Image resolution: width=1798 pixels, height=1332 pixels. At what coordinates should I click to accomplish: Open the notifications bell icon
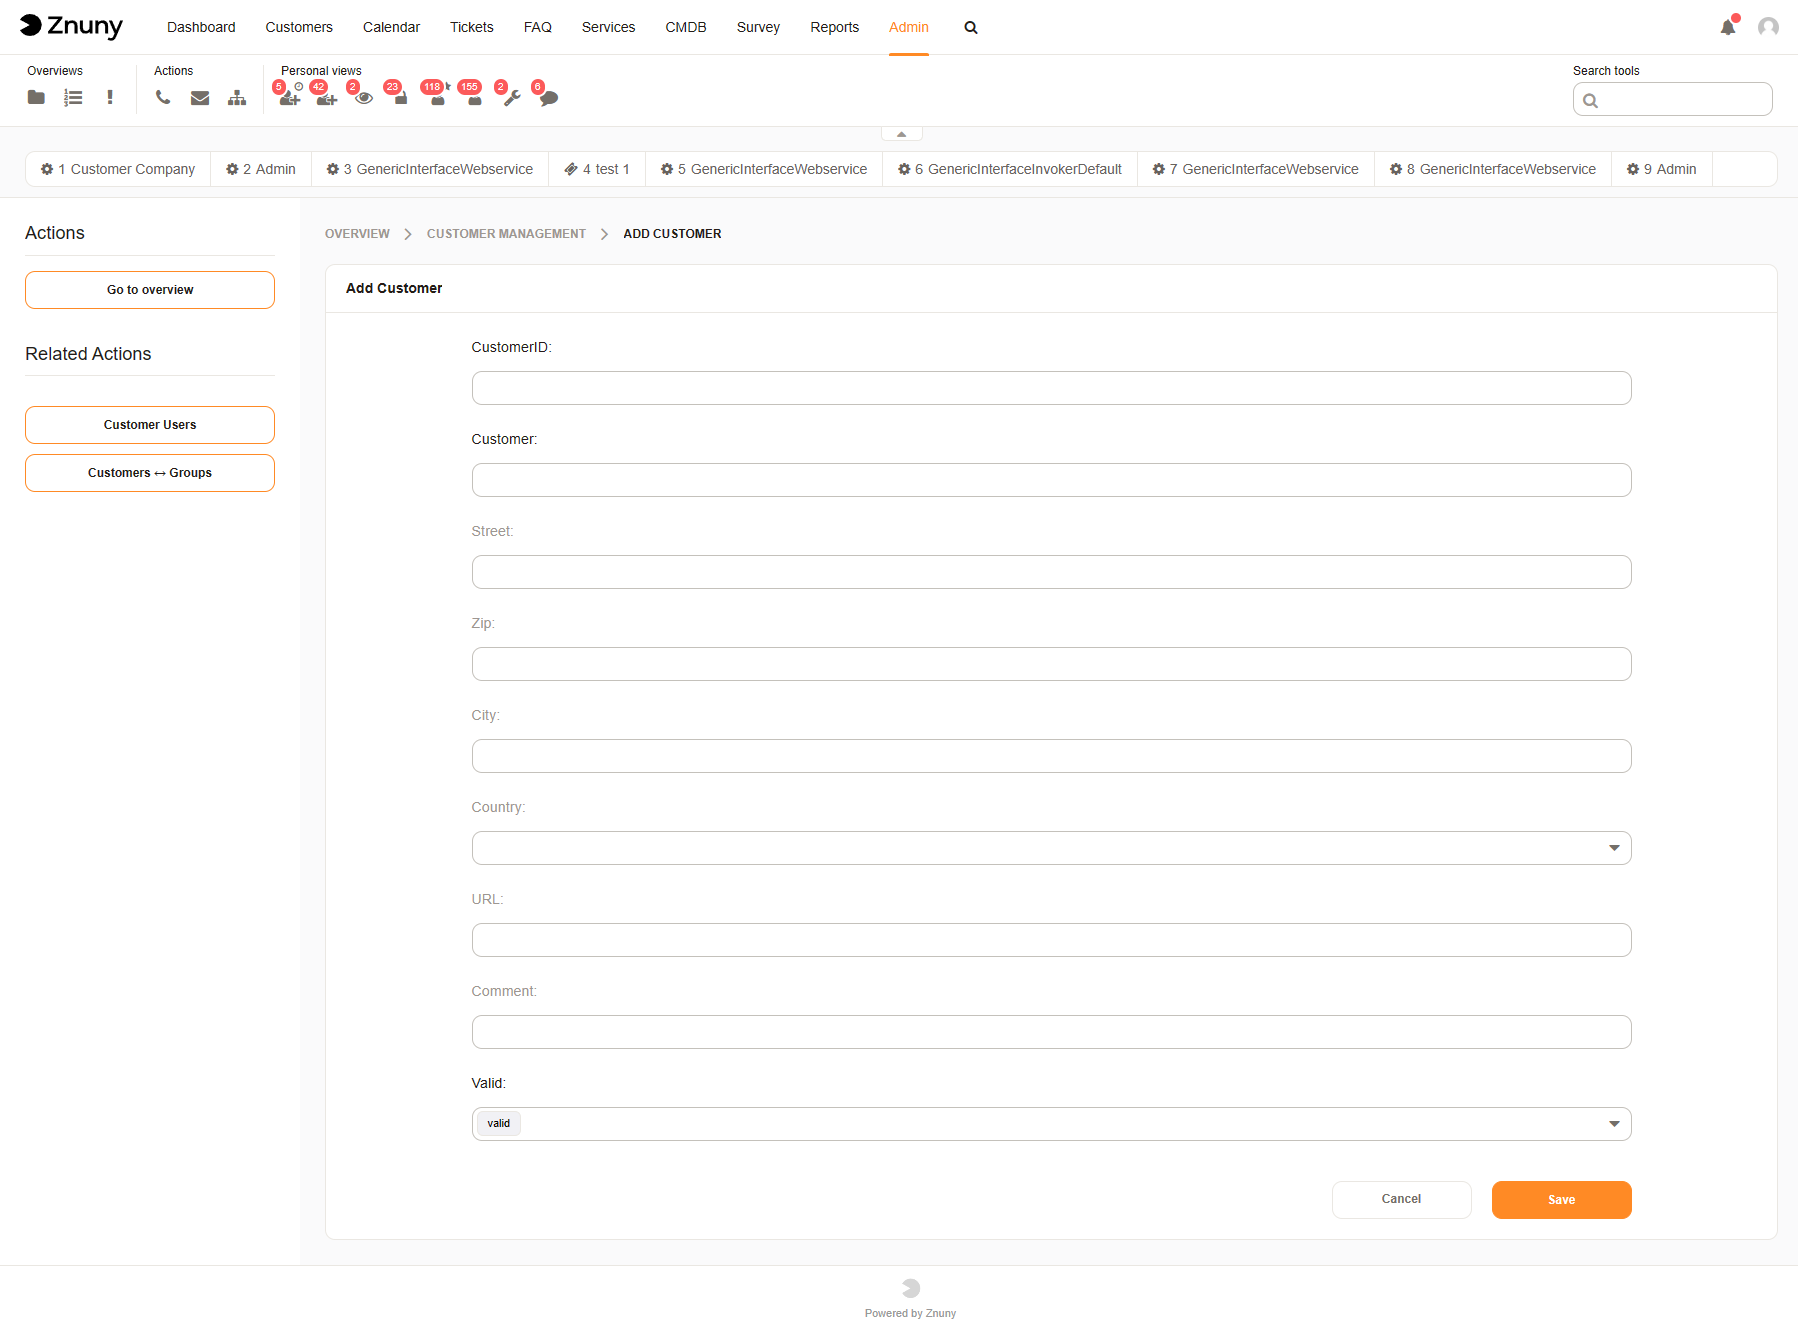(1727, 27)
